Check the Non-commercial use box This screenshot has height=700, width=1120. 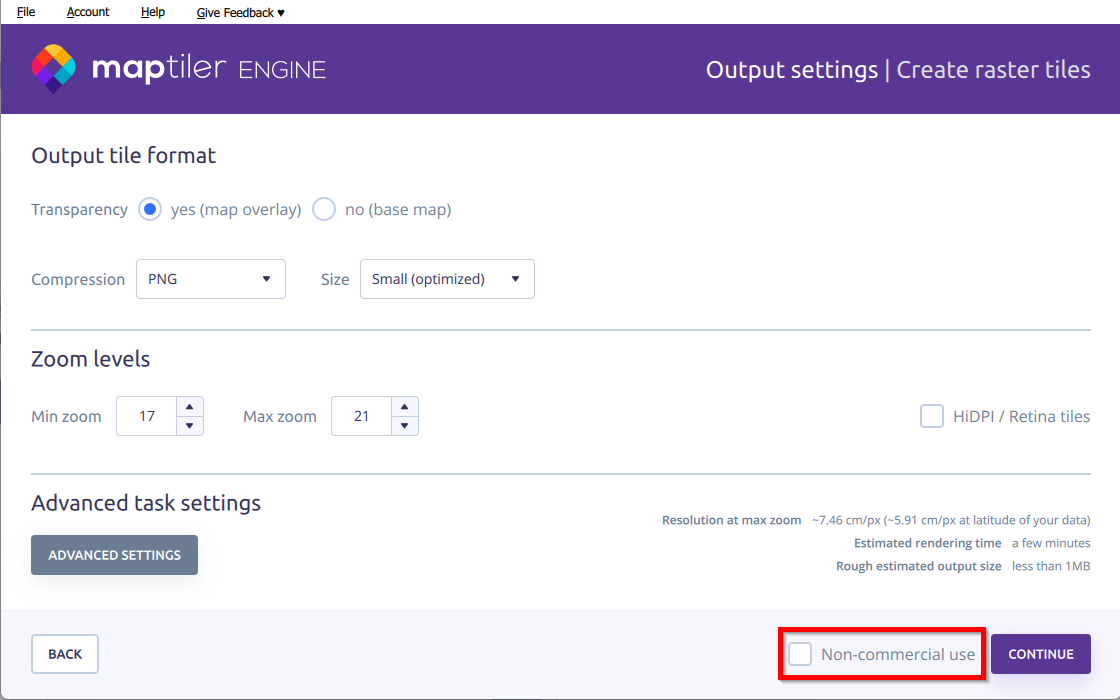tap(800, 654)
